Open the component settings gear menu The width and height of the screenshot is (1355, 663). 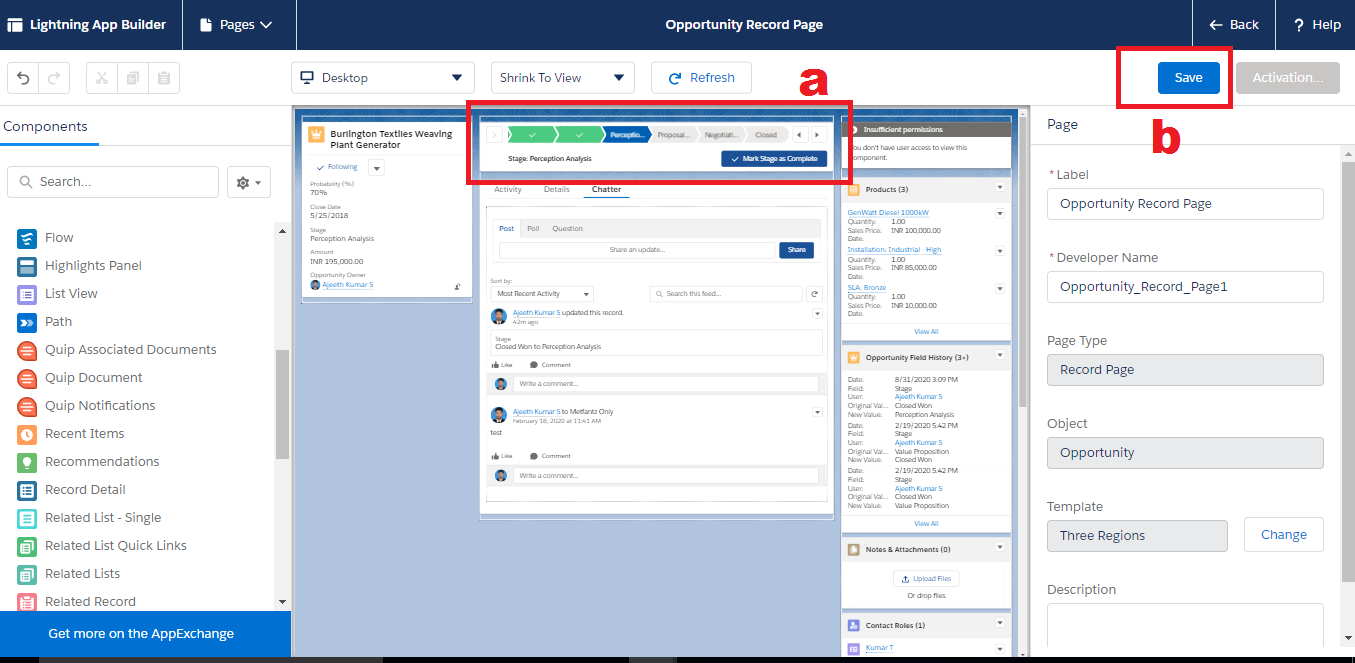tap(248, 181)
